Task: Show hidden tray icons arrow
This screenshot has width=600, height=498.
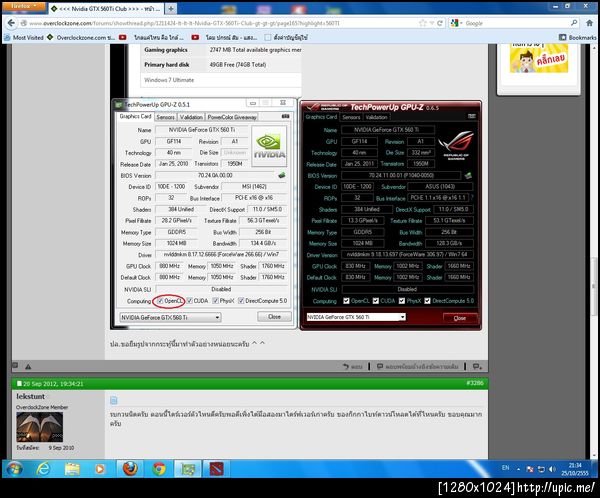Action: [x=518, y=469]
